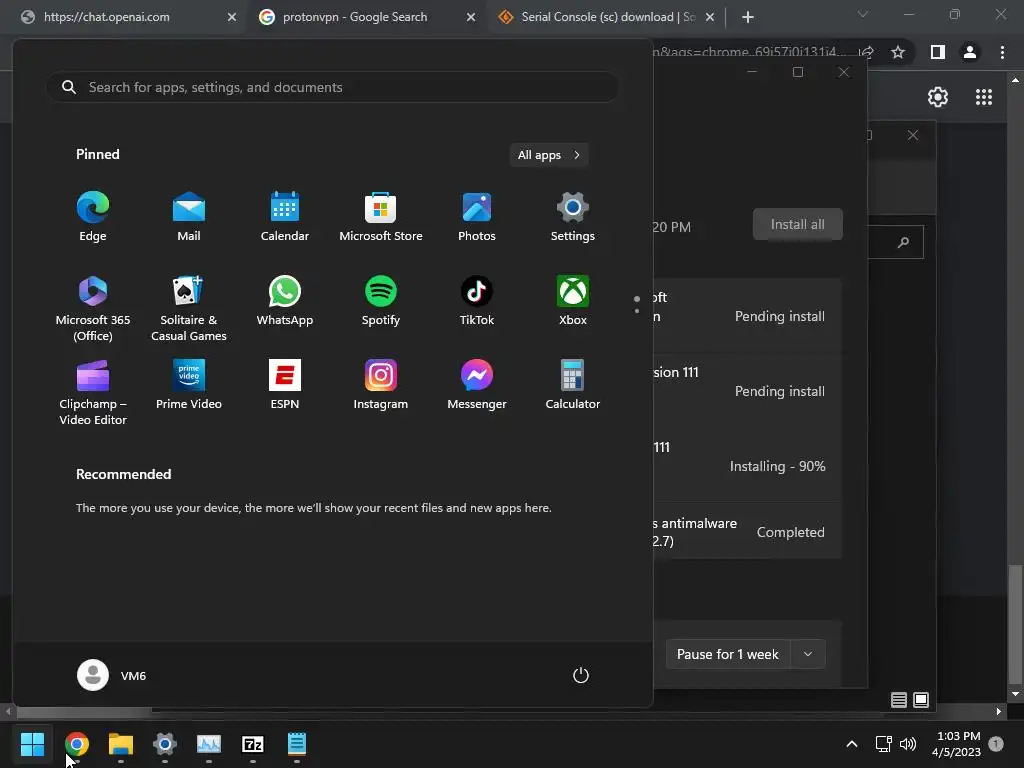Expand the pause duration dropdown arrow
Screen dimensions: 1024x768
pyautogui.click(x=808, y=654)
